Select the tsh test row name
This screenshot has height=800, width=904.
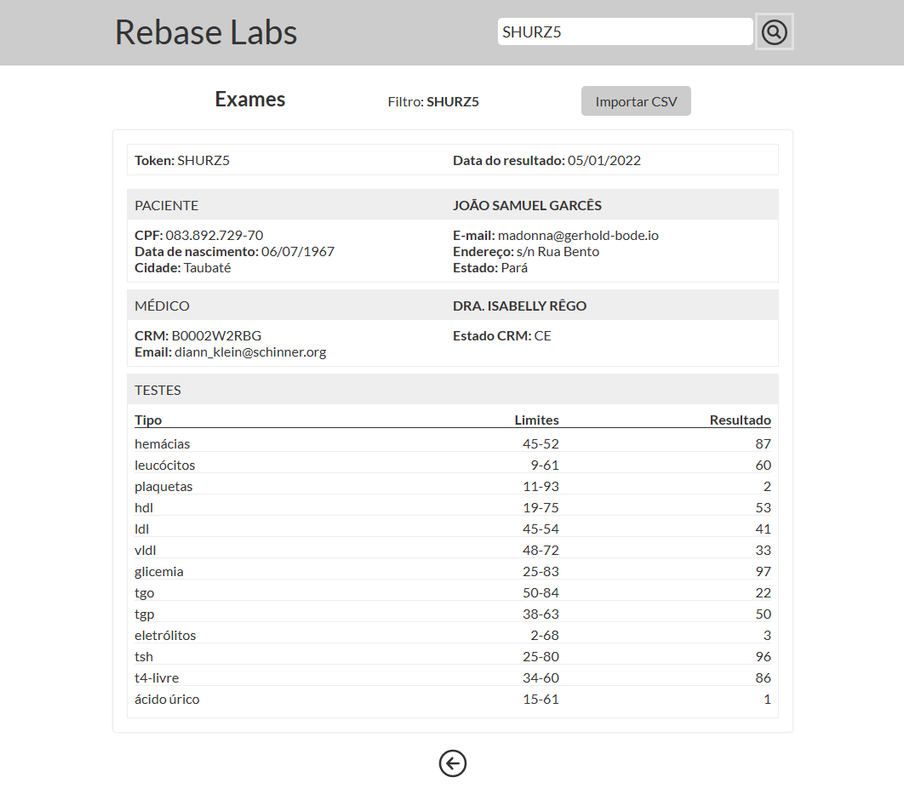[144, 657]
